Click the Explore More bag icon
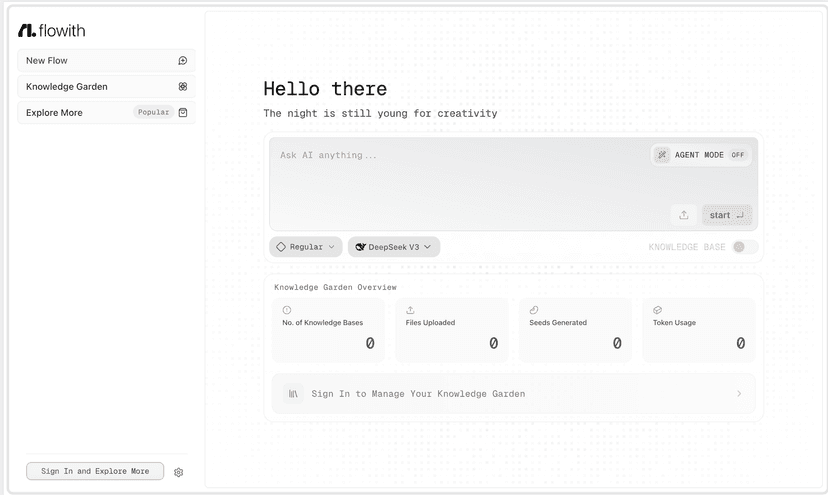Viewport: 828px width, 495px height. point(183,113)
